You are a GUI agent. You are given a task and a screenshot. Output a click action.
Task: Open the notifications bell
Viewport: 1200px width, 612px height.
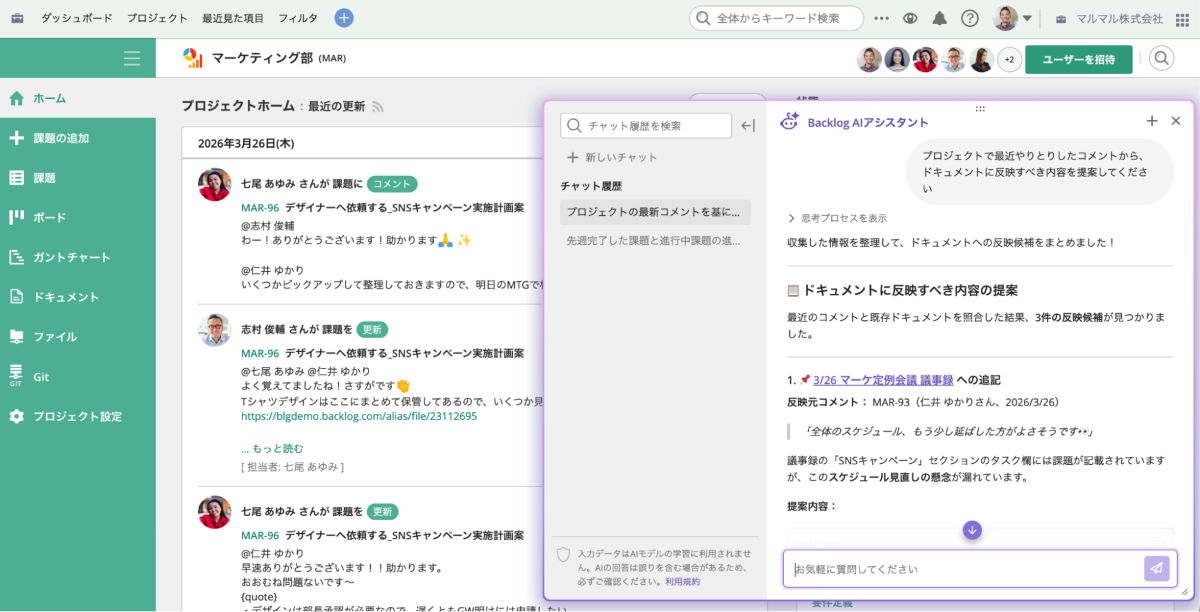[x=939, y=17]
